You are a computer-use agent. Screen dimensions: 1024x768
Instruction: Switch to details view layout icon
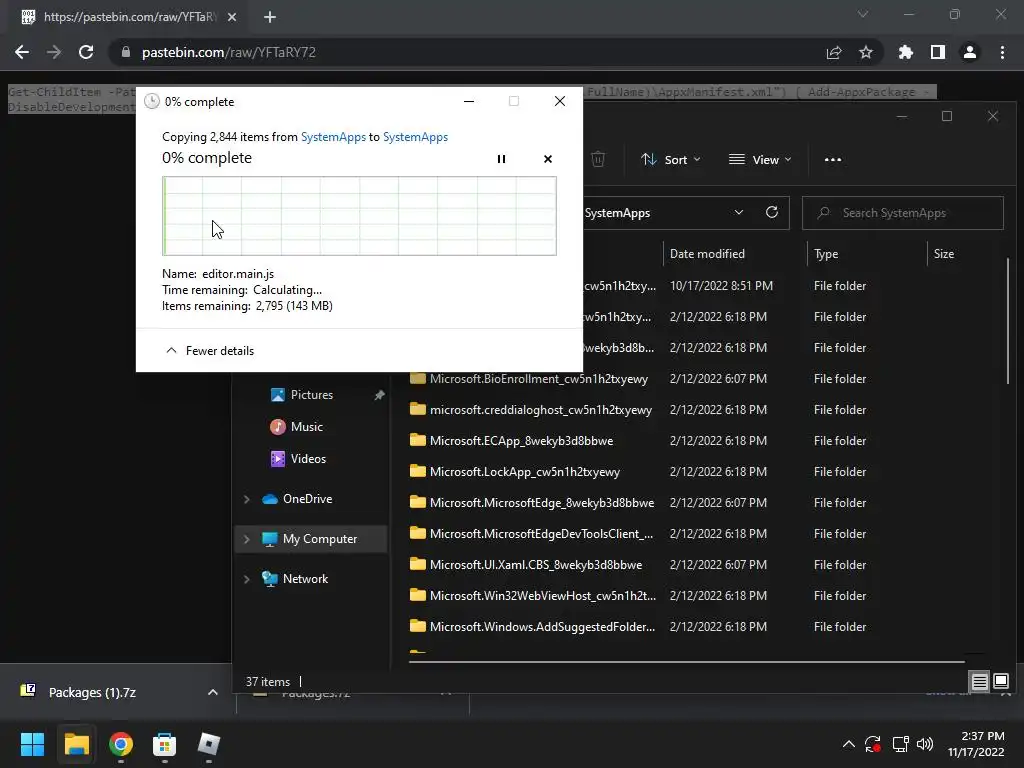tap(980, 681)
